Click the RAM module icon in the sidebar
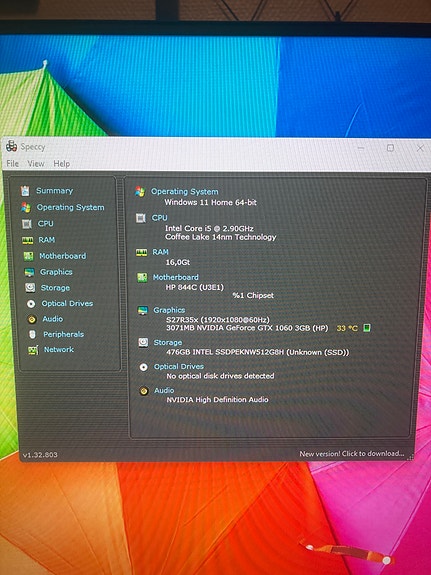This screenshot has width=431, height=575. pos(28,240)
